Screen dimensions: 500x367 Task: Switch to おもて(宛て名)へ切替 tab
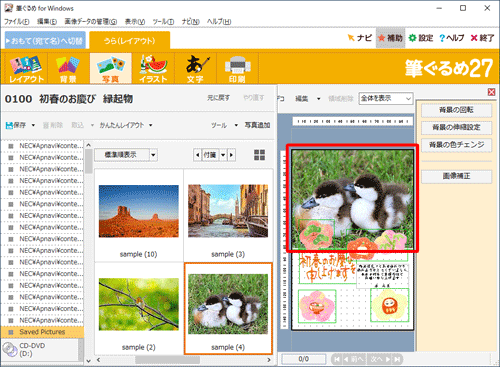pos(46,41)
